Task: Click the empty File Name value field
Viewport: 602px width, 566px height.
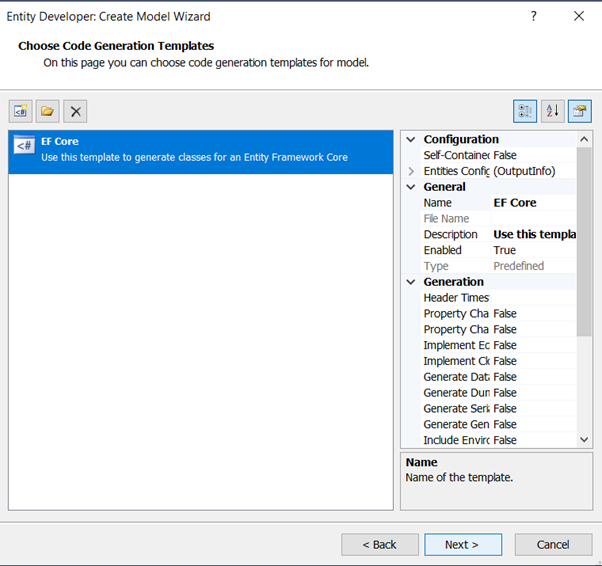Action: [x=533, y=218]
